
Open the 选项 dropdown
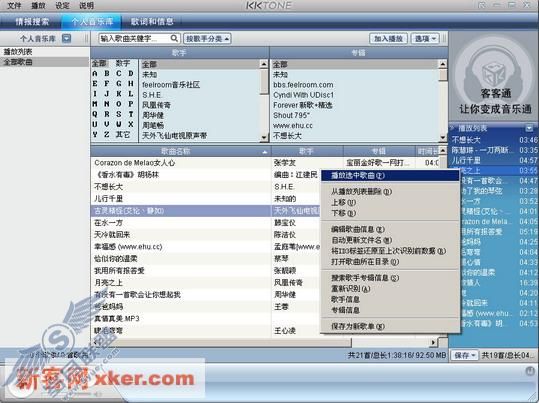point(425,39)
